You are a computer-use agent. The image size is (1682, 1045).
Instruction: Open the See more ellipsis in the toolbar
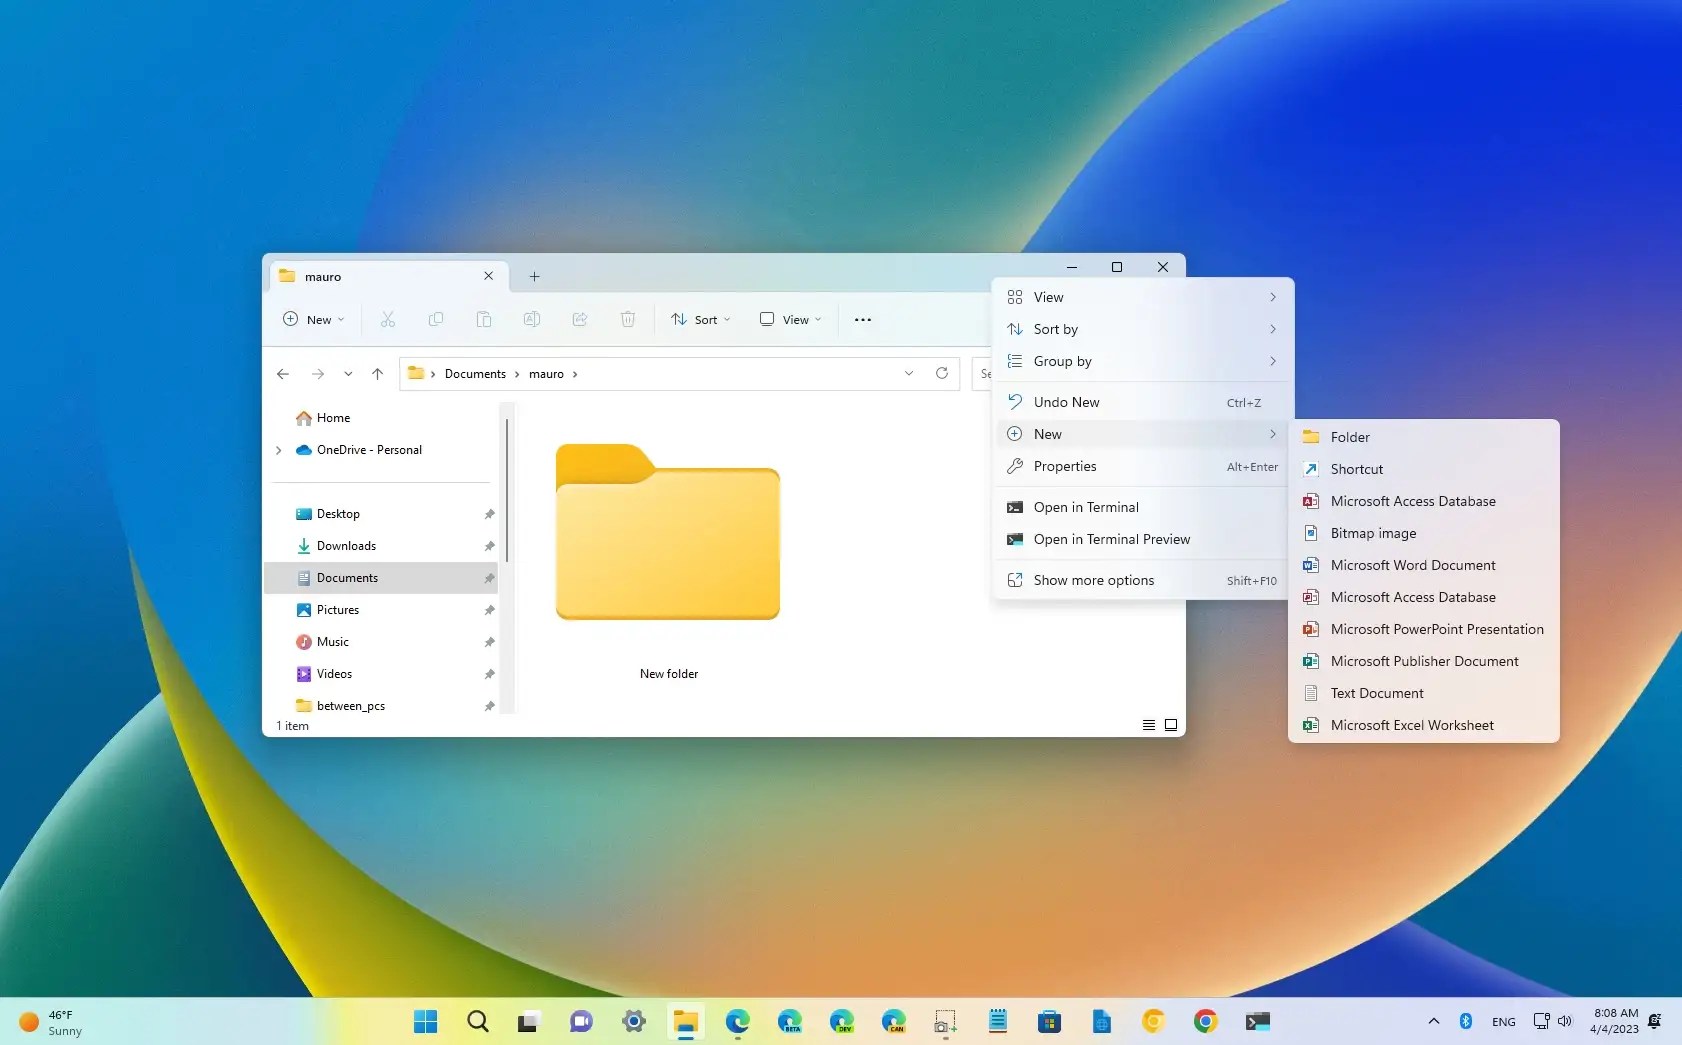pyautogui.click(x=862, y=319)
